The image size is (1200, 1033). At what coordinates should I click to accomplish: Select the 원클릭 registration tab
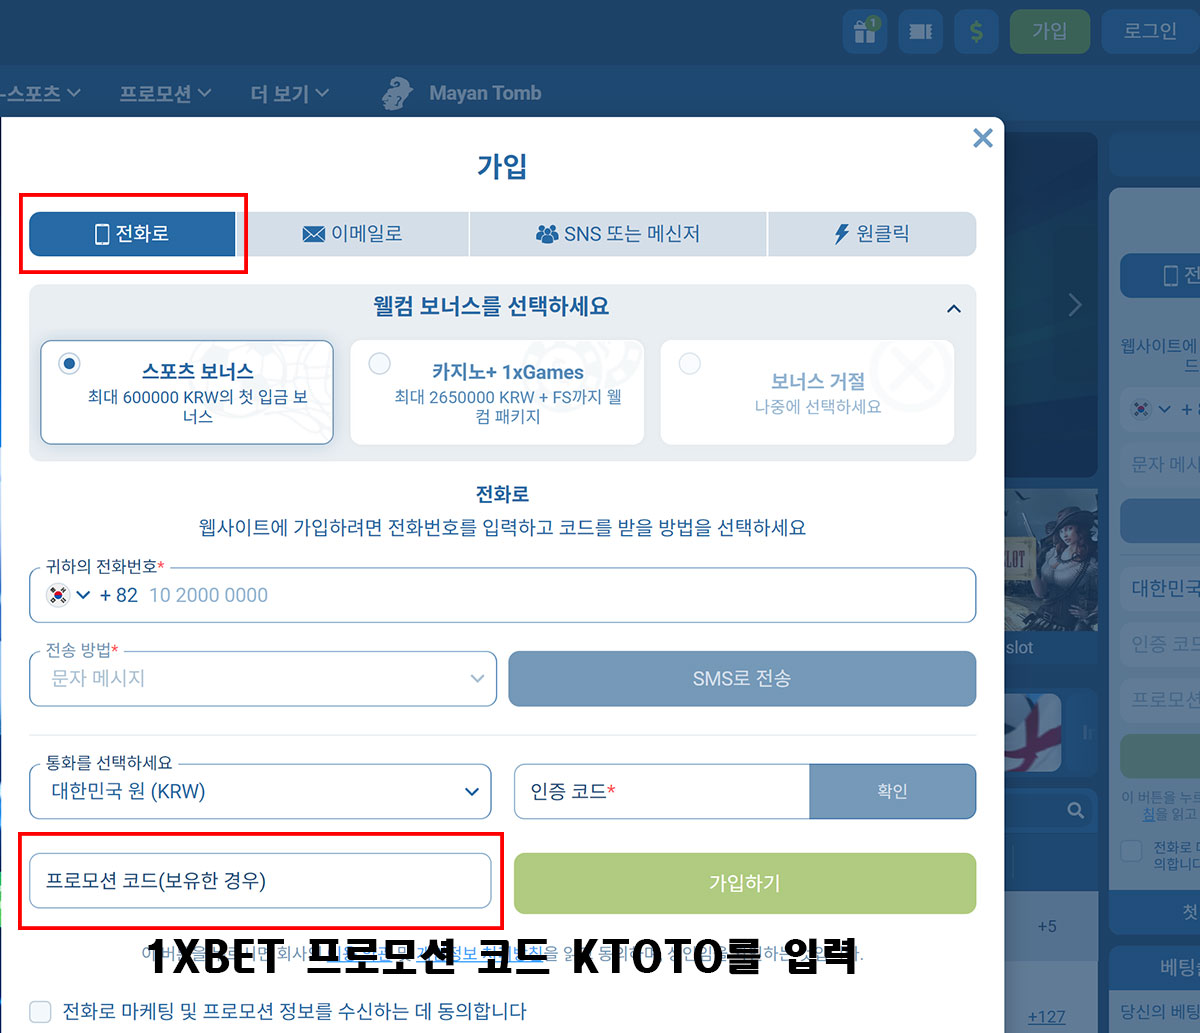pyautogui.click(x=872, y=234)
